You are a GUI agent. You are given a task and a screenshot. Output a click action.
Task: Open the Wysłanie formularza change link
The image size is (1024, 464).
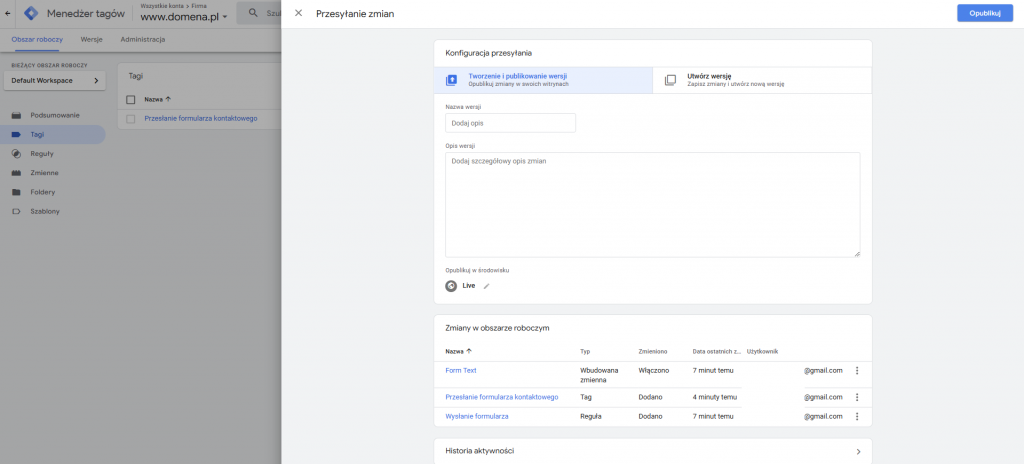pos(477,416)
